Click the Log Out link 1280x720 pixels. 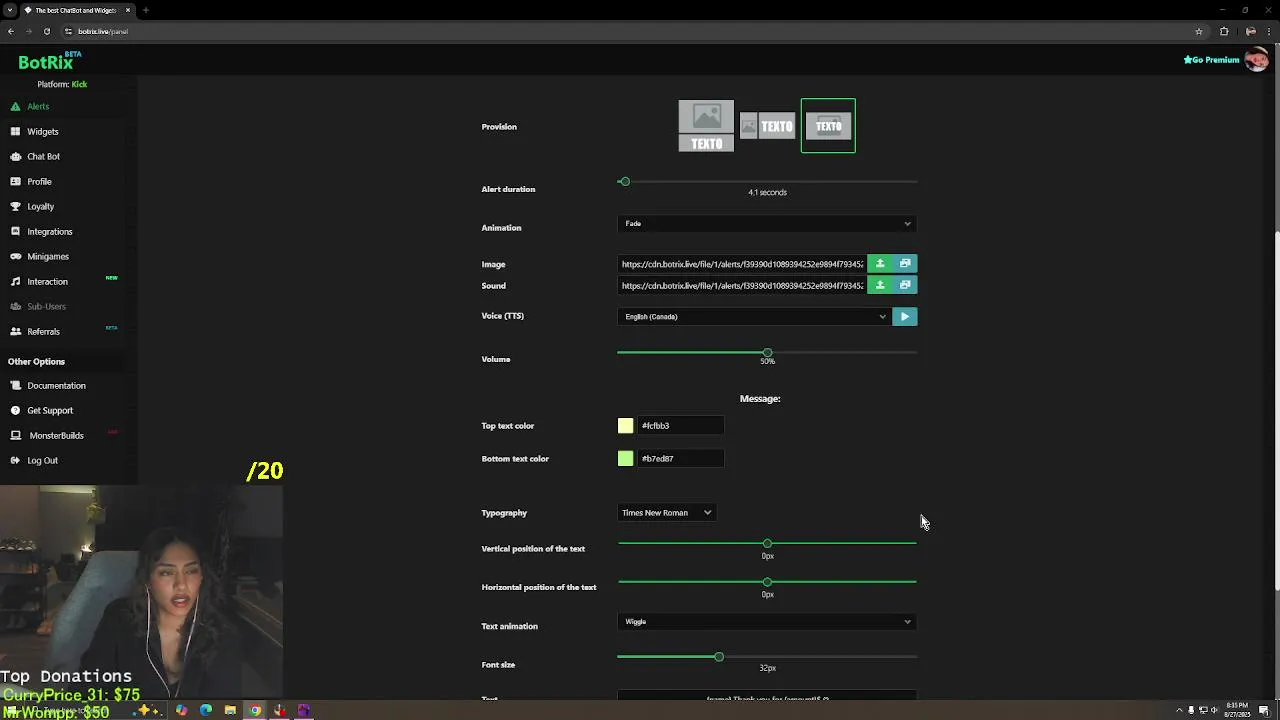tap(42, 460)
